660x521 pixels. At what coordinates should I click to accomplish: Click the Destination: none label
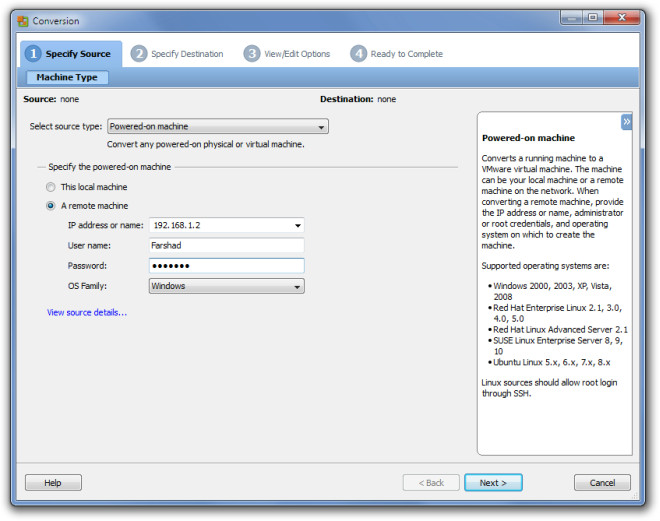point(358,99)
